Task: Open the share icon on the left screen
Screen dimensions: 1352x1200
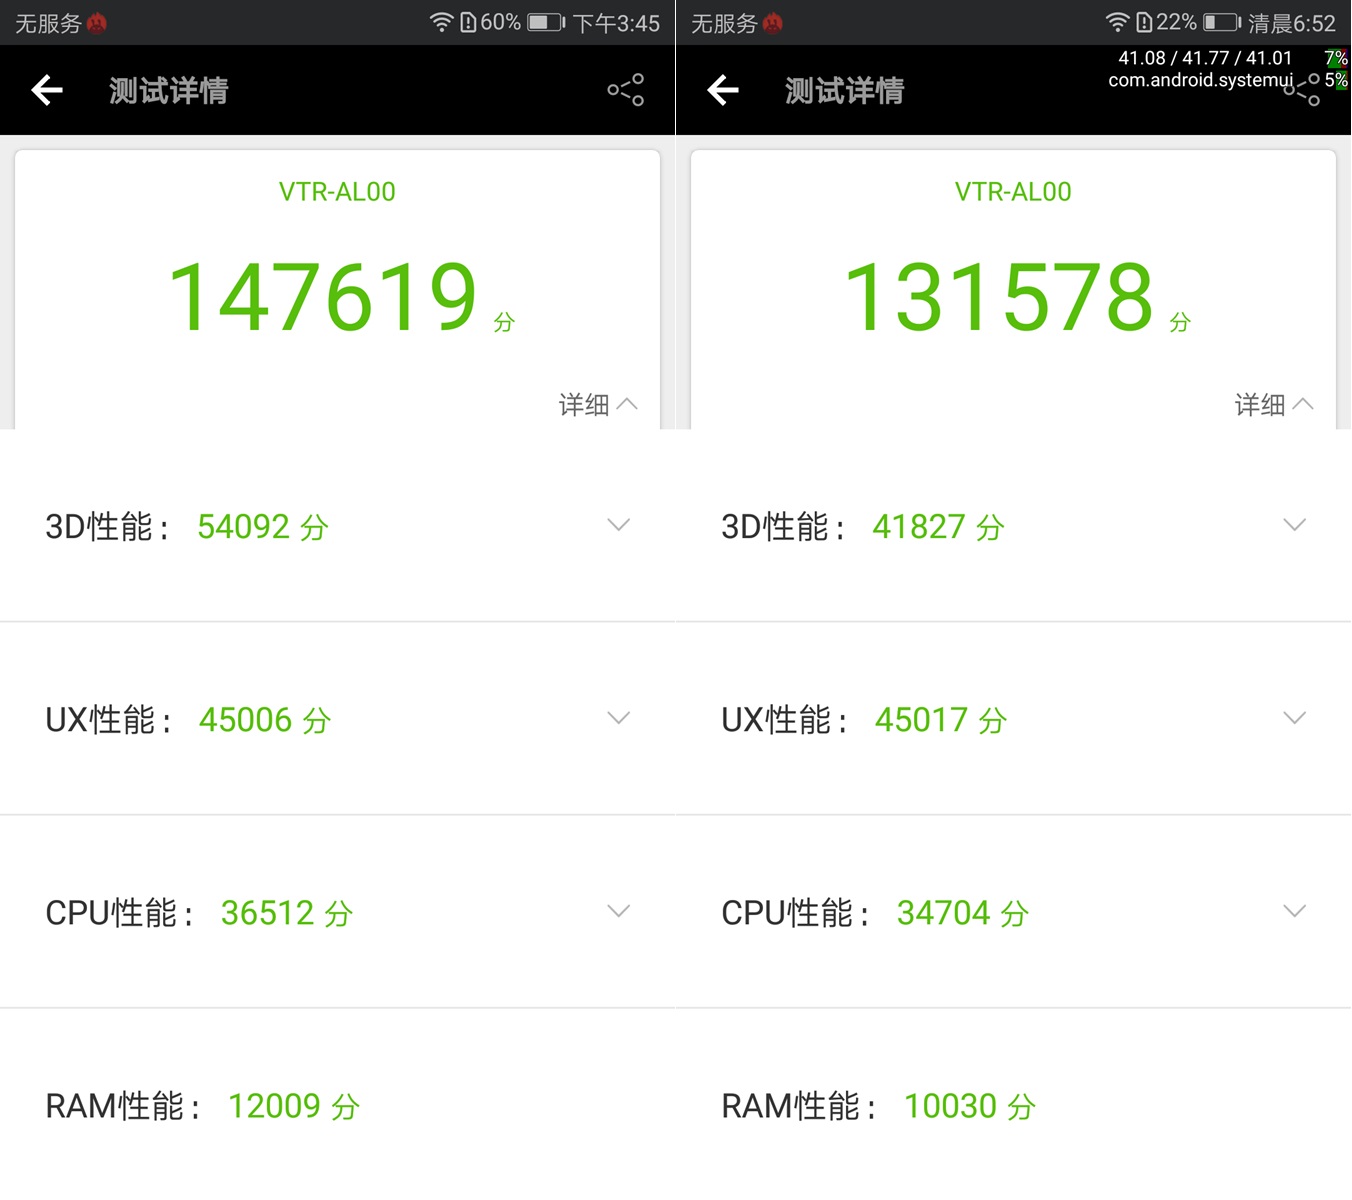Action: coord(625,90)
